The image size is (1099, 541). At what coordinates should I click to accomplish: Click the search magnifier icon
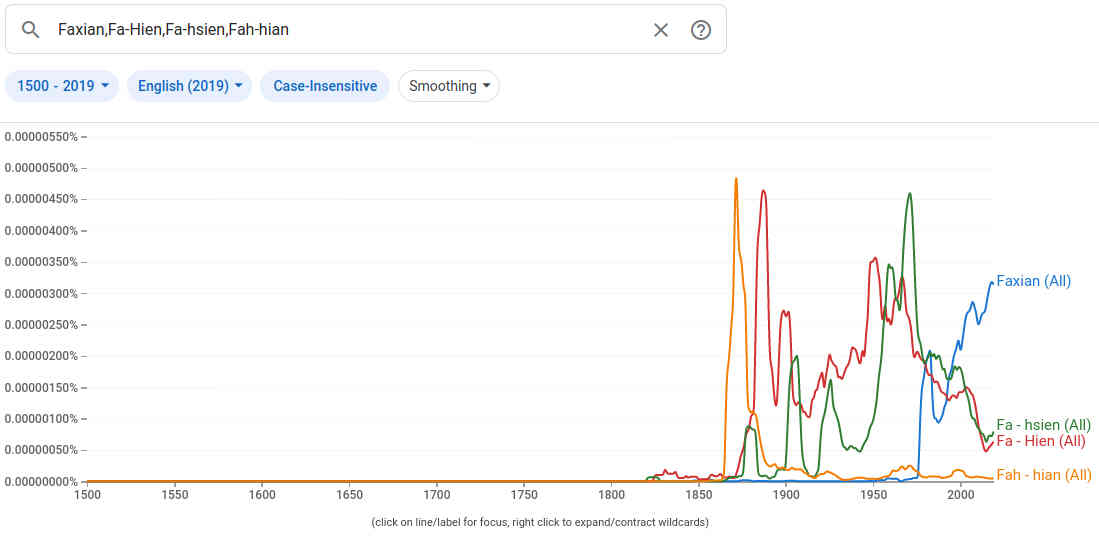[x=31, y=30]
